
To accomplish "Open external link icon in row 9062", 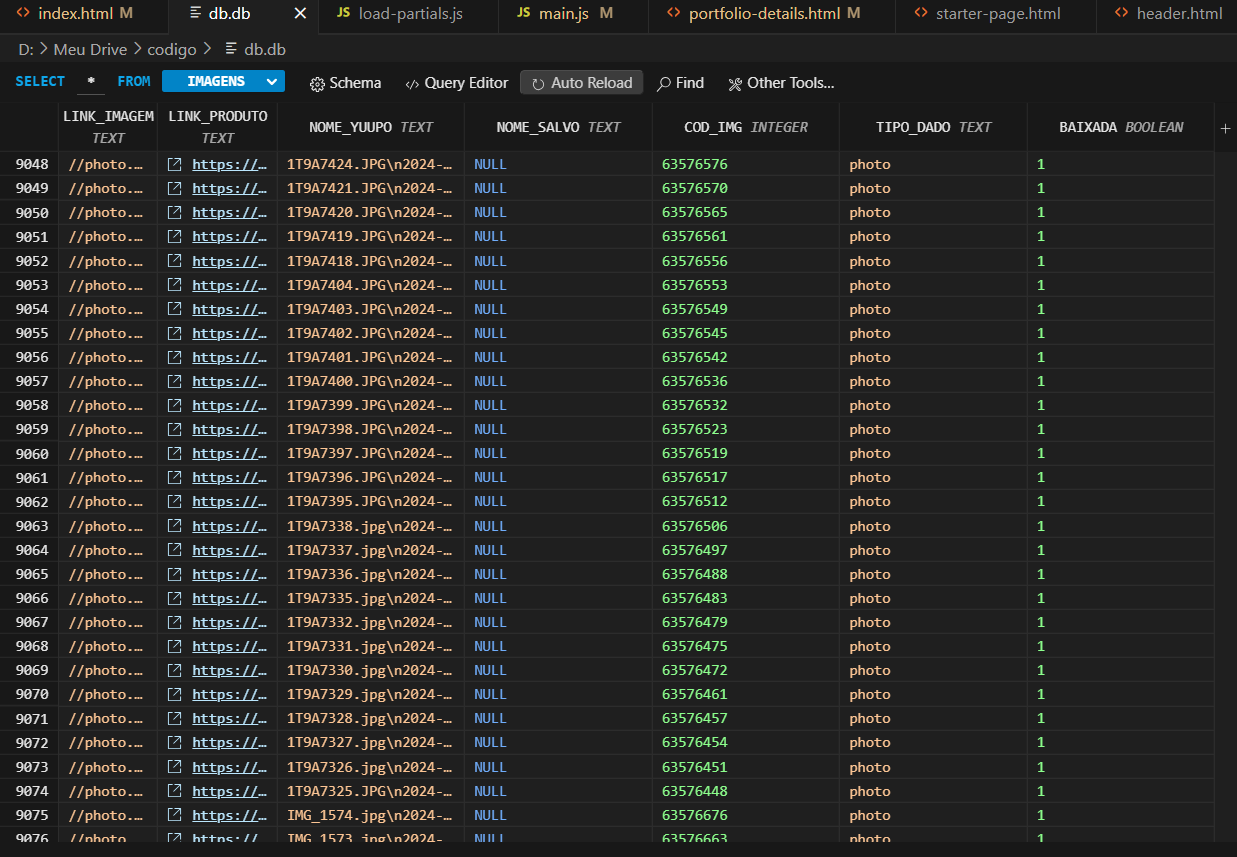I will coord(175,501).
